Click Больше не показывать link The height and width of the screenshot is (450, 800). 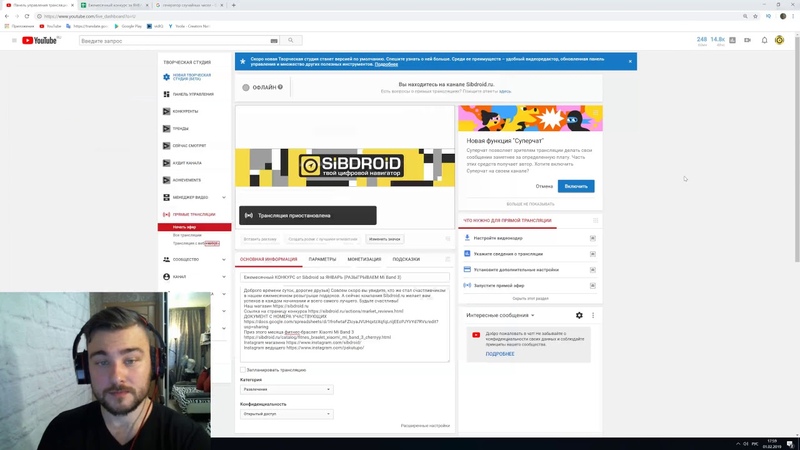click(530, 204)
